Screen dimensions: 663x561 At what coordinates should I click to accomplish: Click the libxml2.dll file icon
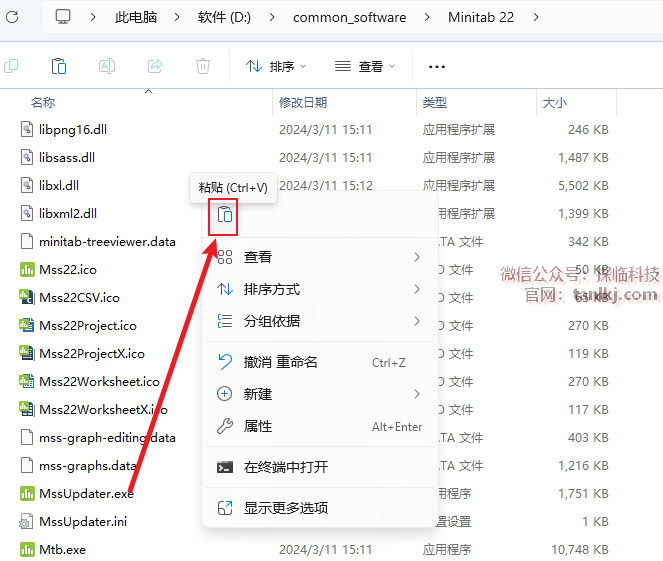(27, 213)
